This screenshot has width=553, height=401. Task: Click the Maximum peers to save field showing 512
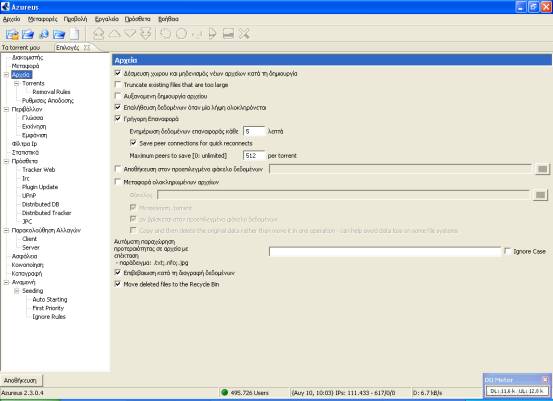pos(254,156)
